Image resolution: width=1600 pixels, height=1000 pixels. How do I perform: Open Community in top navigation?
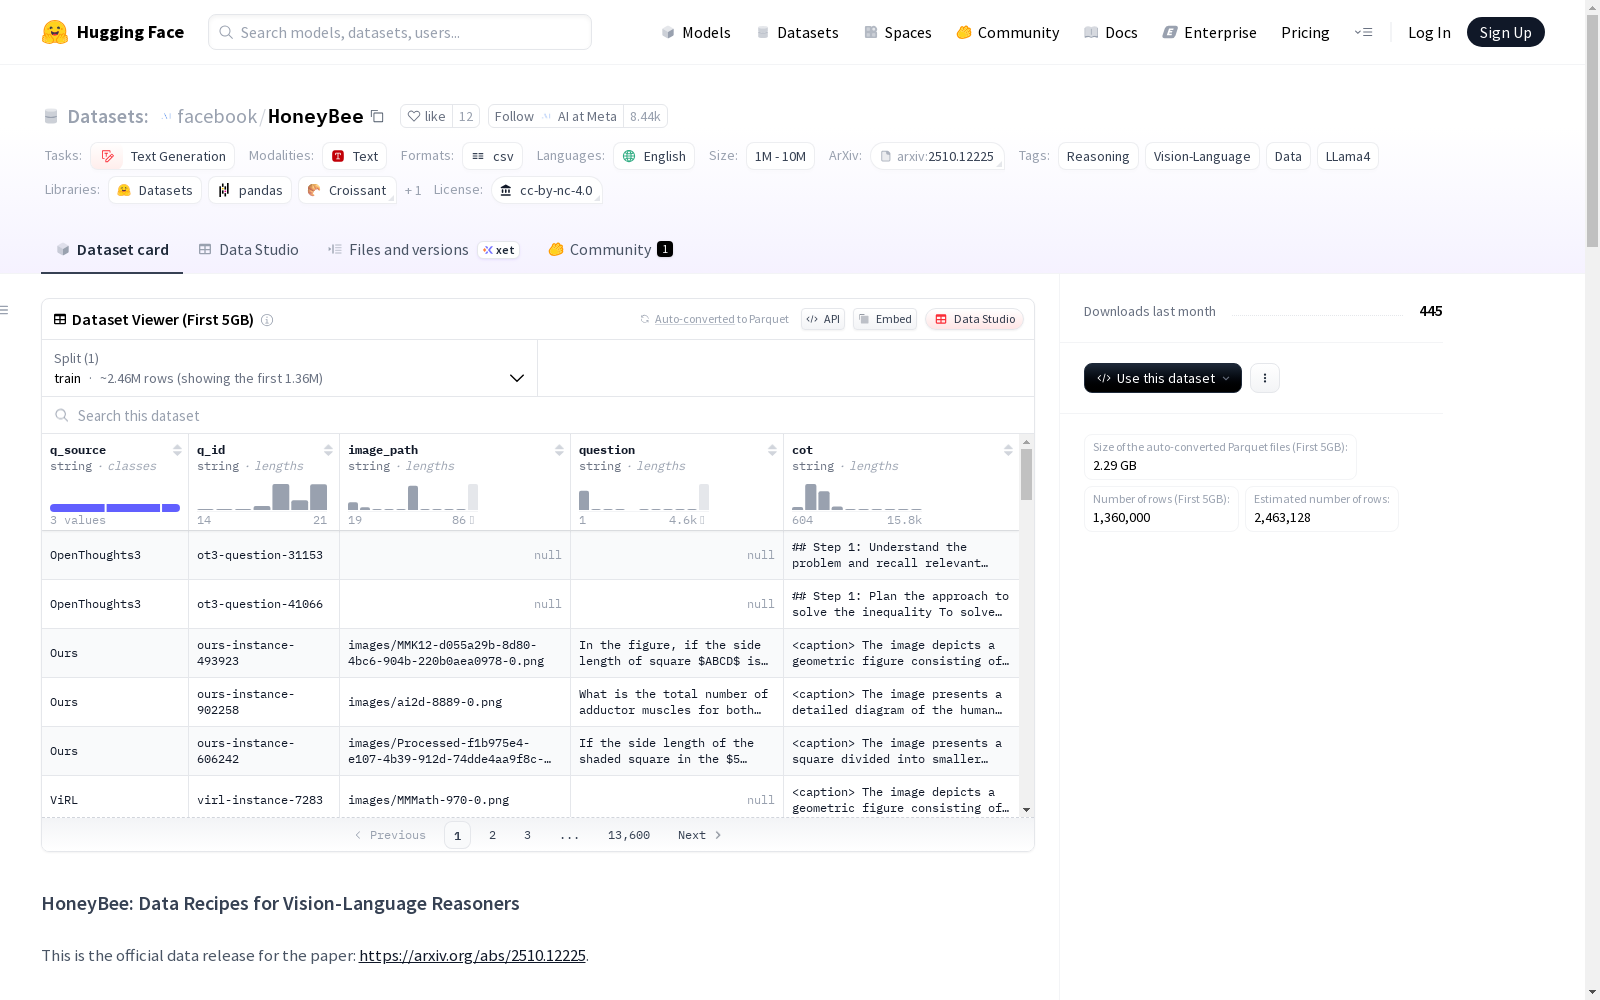point(1008,32)
